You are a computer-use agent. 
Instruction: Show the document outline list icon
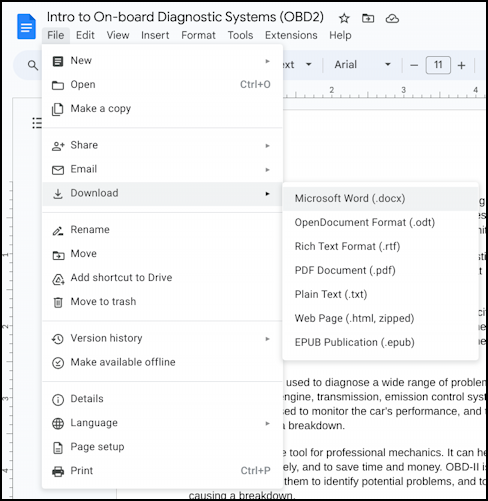point(37,123)
